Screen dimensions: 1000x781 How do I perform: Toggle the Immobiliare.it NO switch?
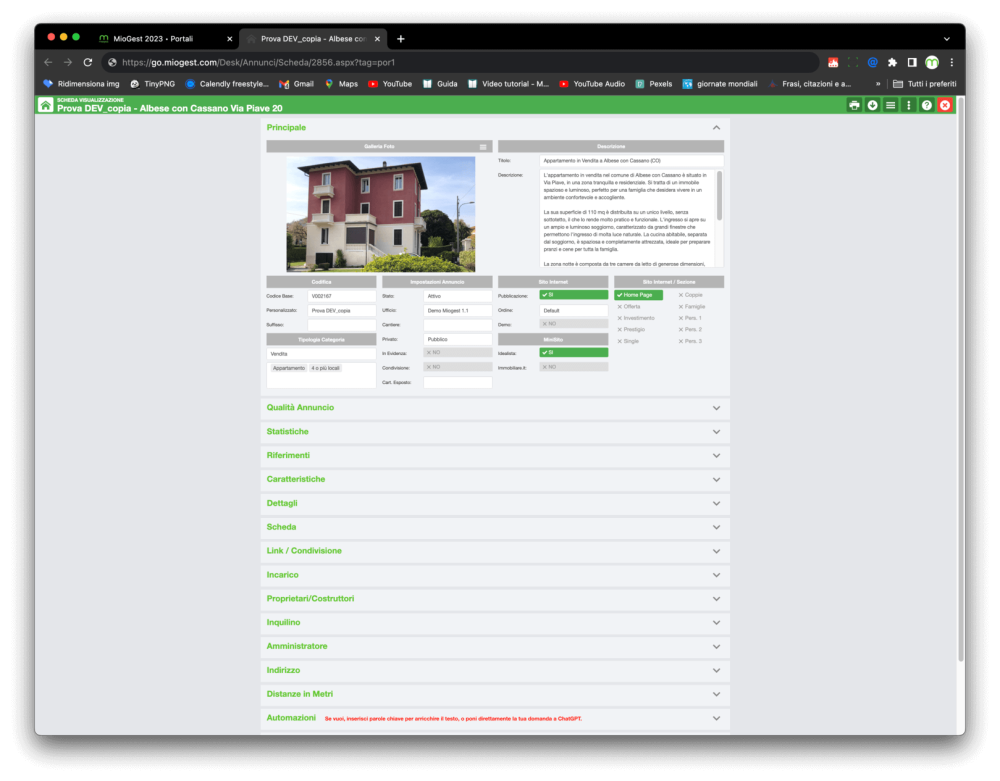pyautogui.click(x=573, y=367)
